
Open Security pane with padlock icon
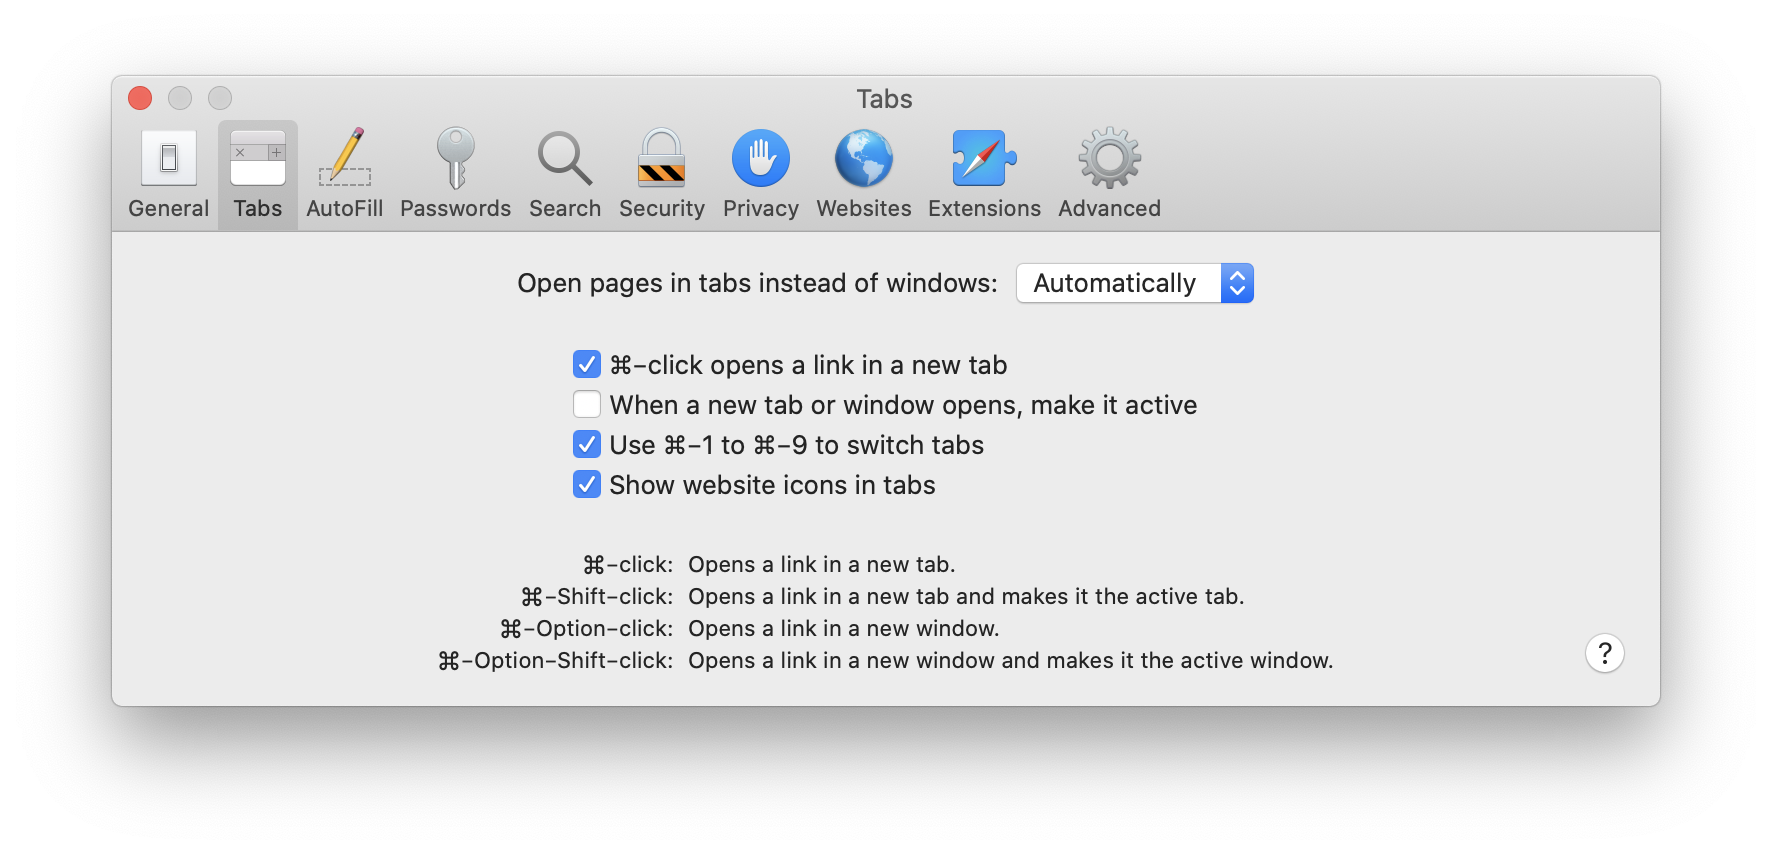[661, 175]
